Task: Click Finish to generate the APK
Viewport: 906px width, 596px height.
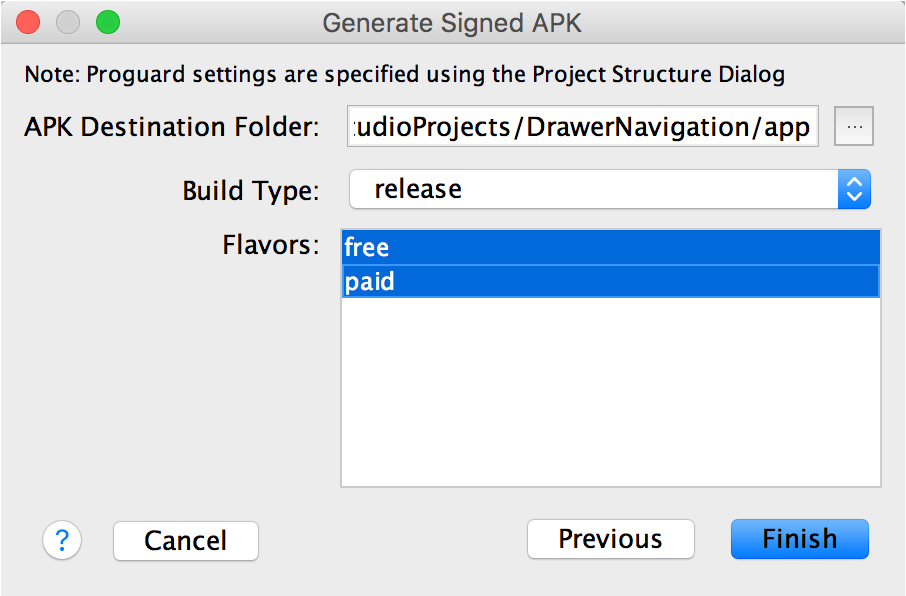Action: tap(799, 539)
